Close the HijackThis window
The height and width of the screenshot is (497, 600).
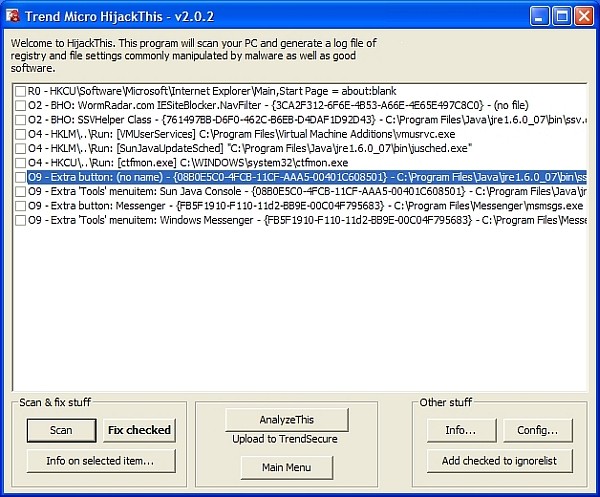coord(584,16)
